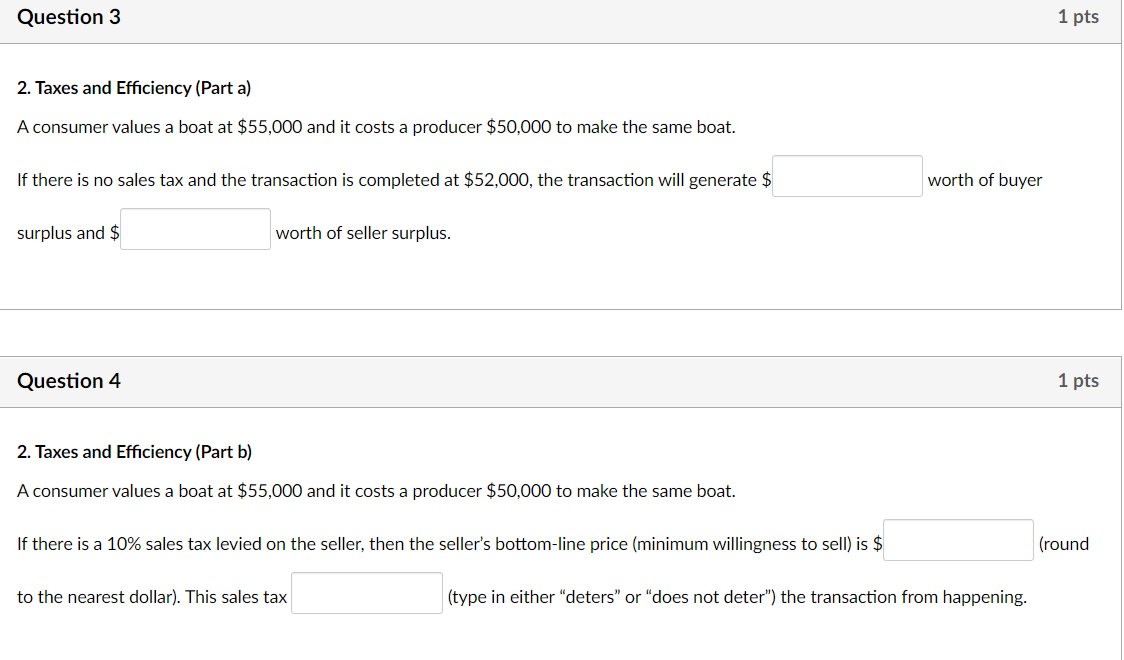Image resolution: width=1124 pixels, height=660 pixels.
Task: Click the Taxes and Efficiency Part b heading
Action: coord(133,452)
